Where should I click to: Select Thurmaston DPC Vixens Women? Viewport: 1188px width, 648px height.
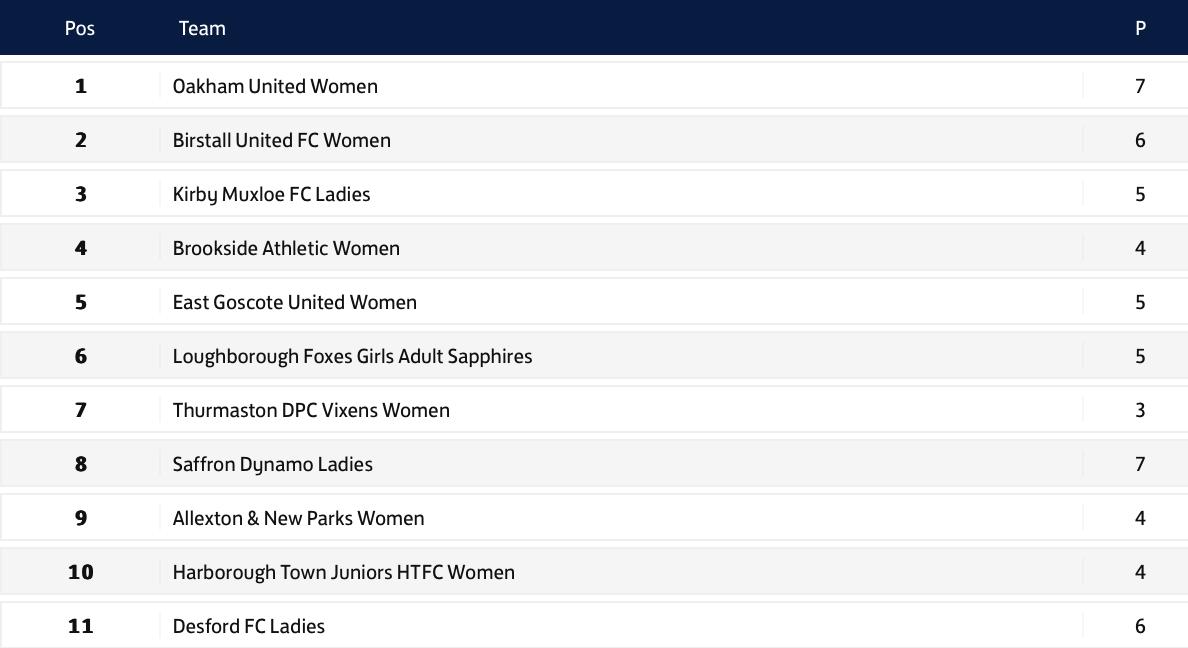311,410
